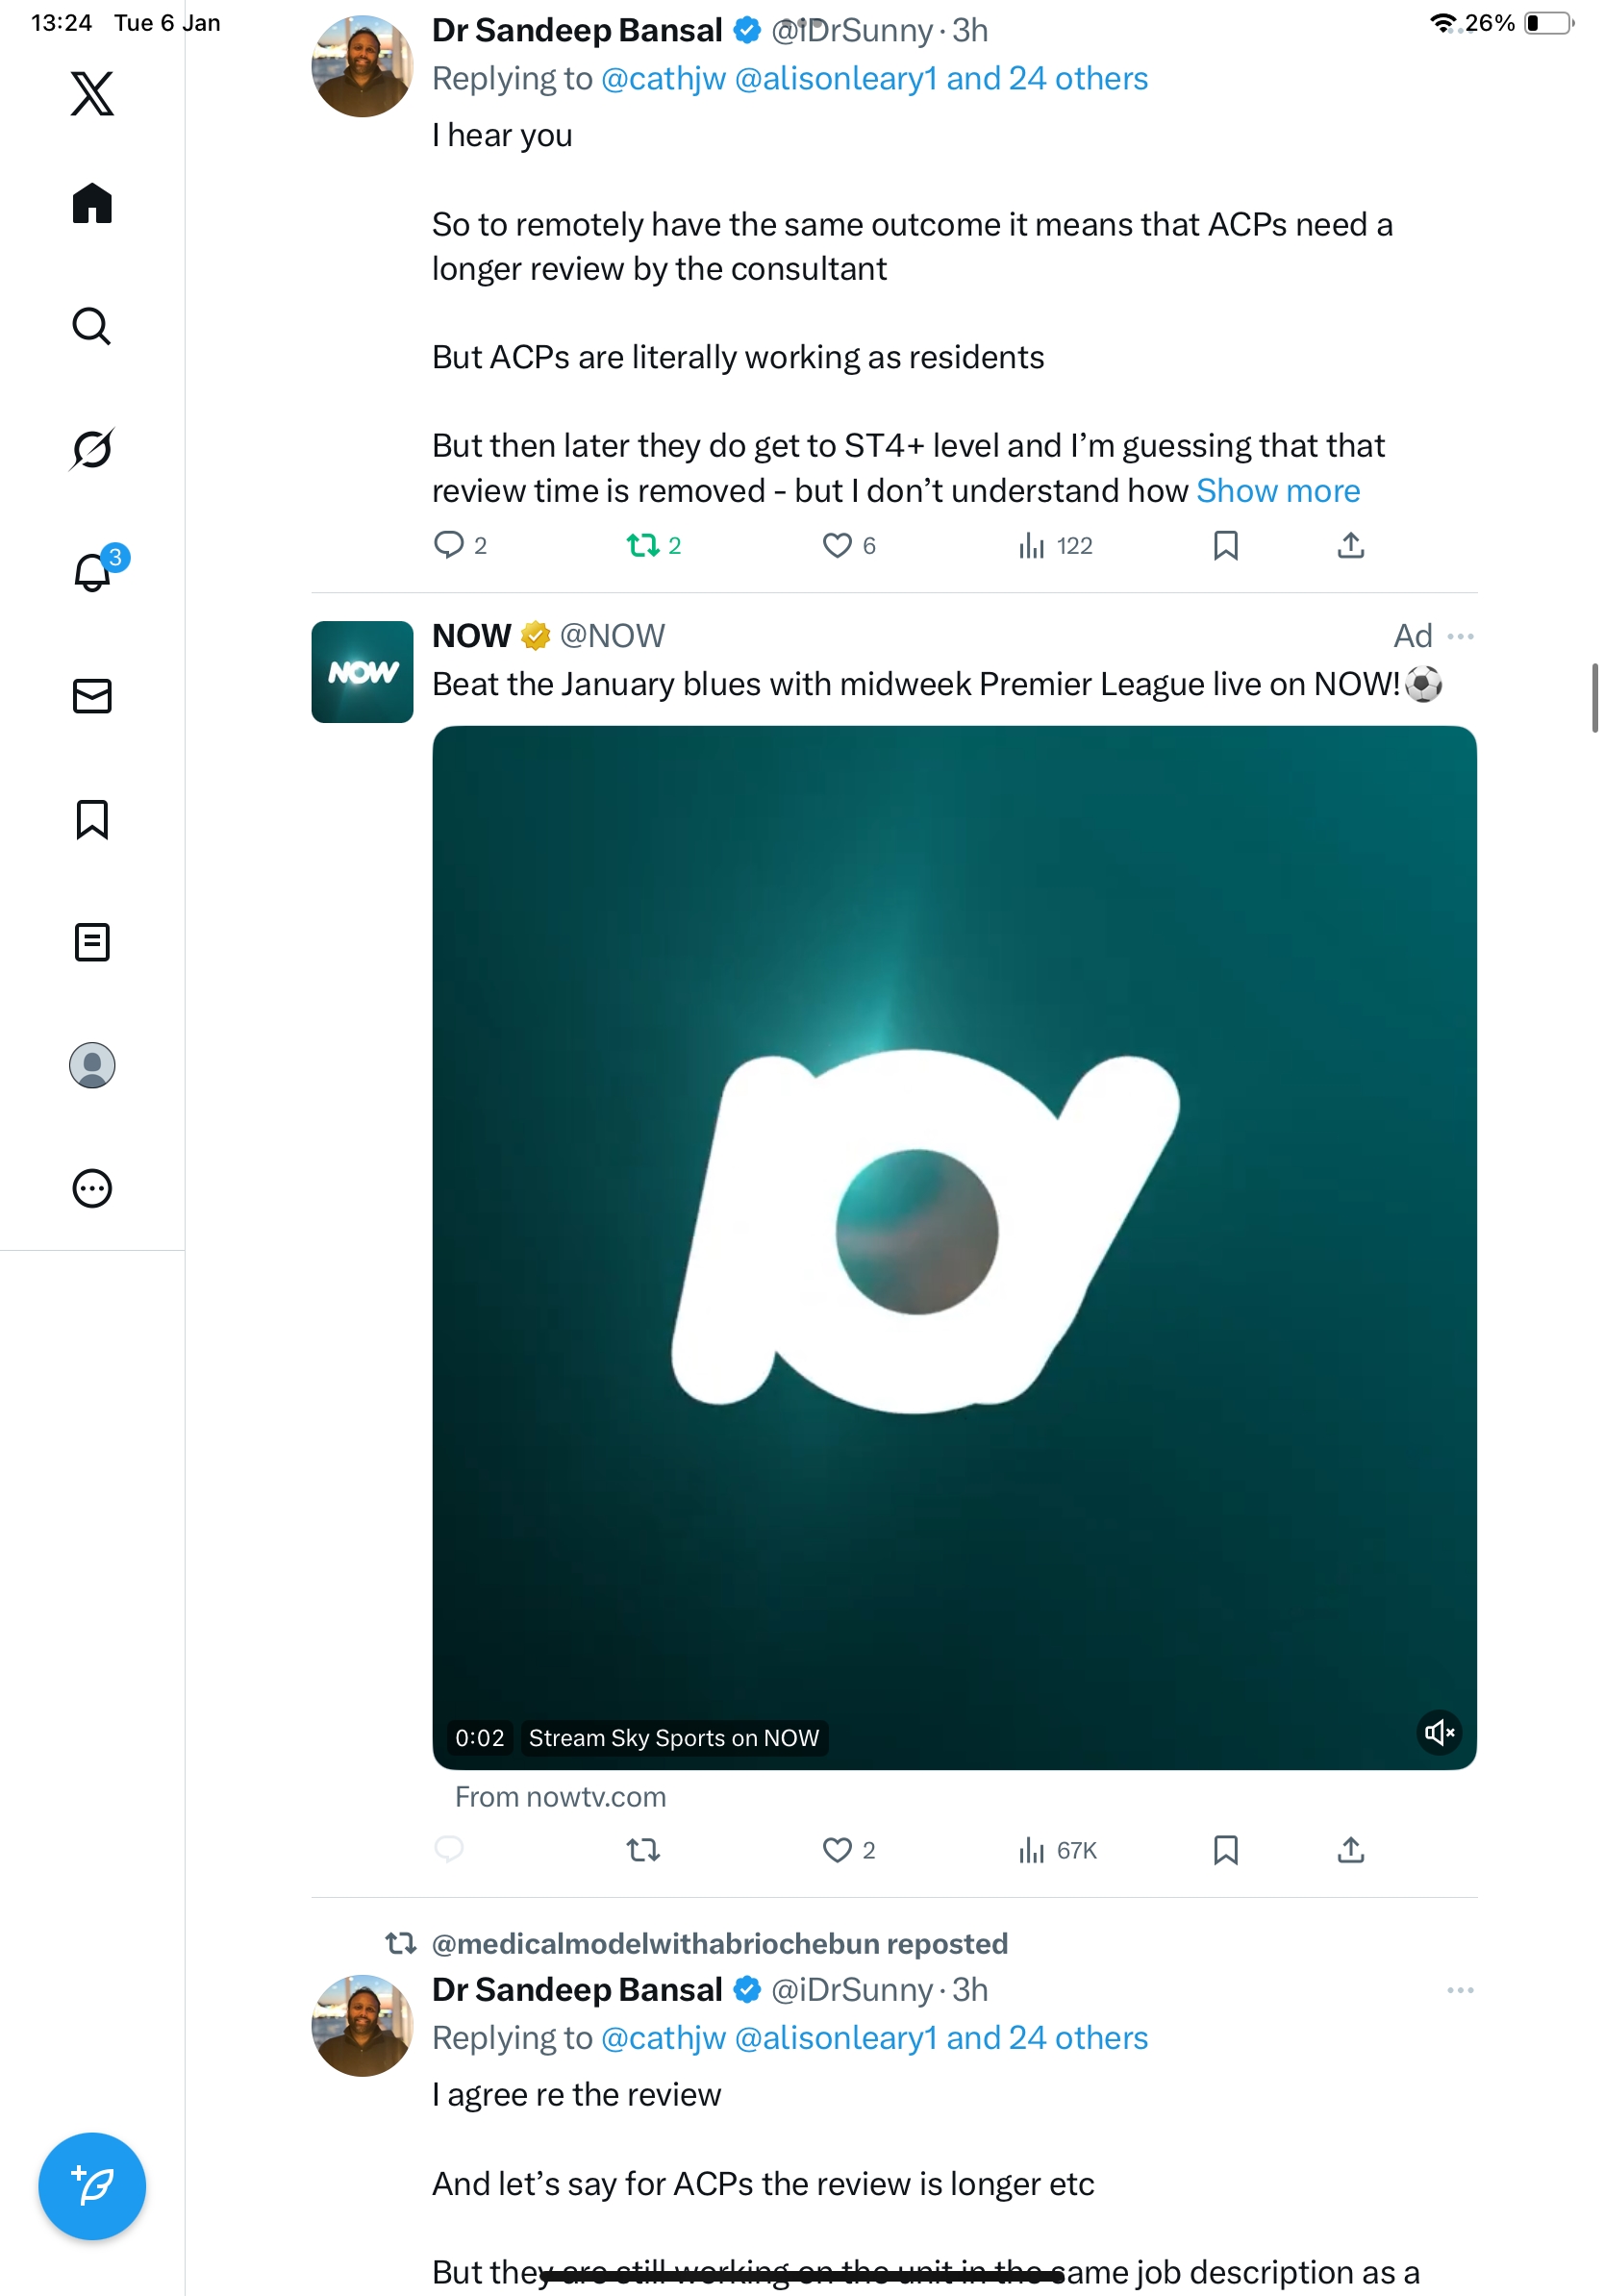Unmute the NOW ad video
This screenshot has width=1604, height=2296.
point(1438,1732)
